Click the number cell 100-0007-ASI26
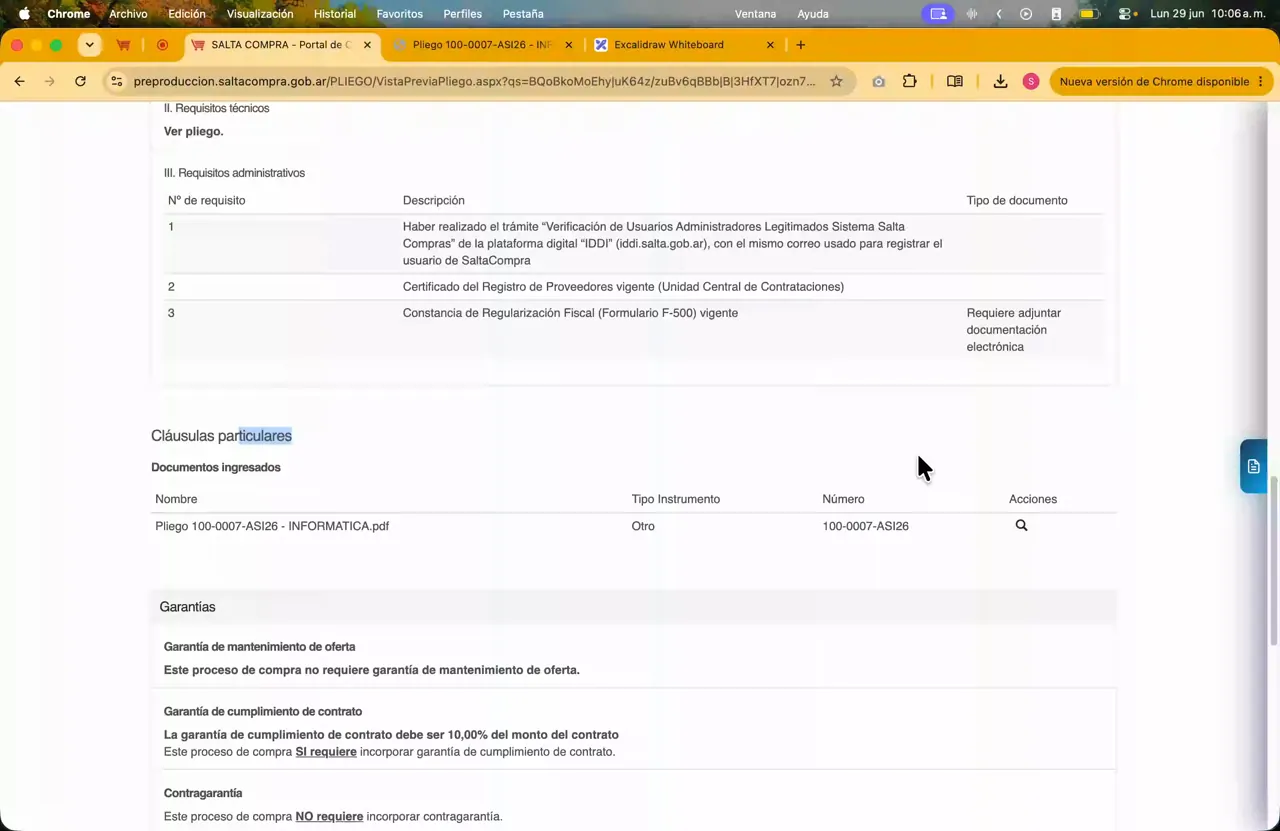This screenshot has height=831, width=1280. coord(865,526)
